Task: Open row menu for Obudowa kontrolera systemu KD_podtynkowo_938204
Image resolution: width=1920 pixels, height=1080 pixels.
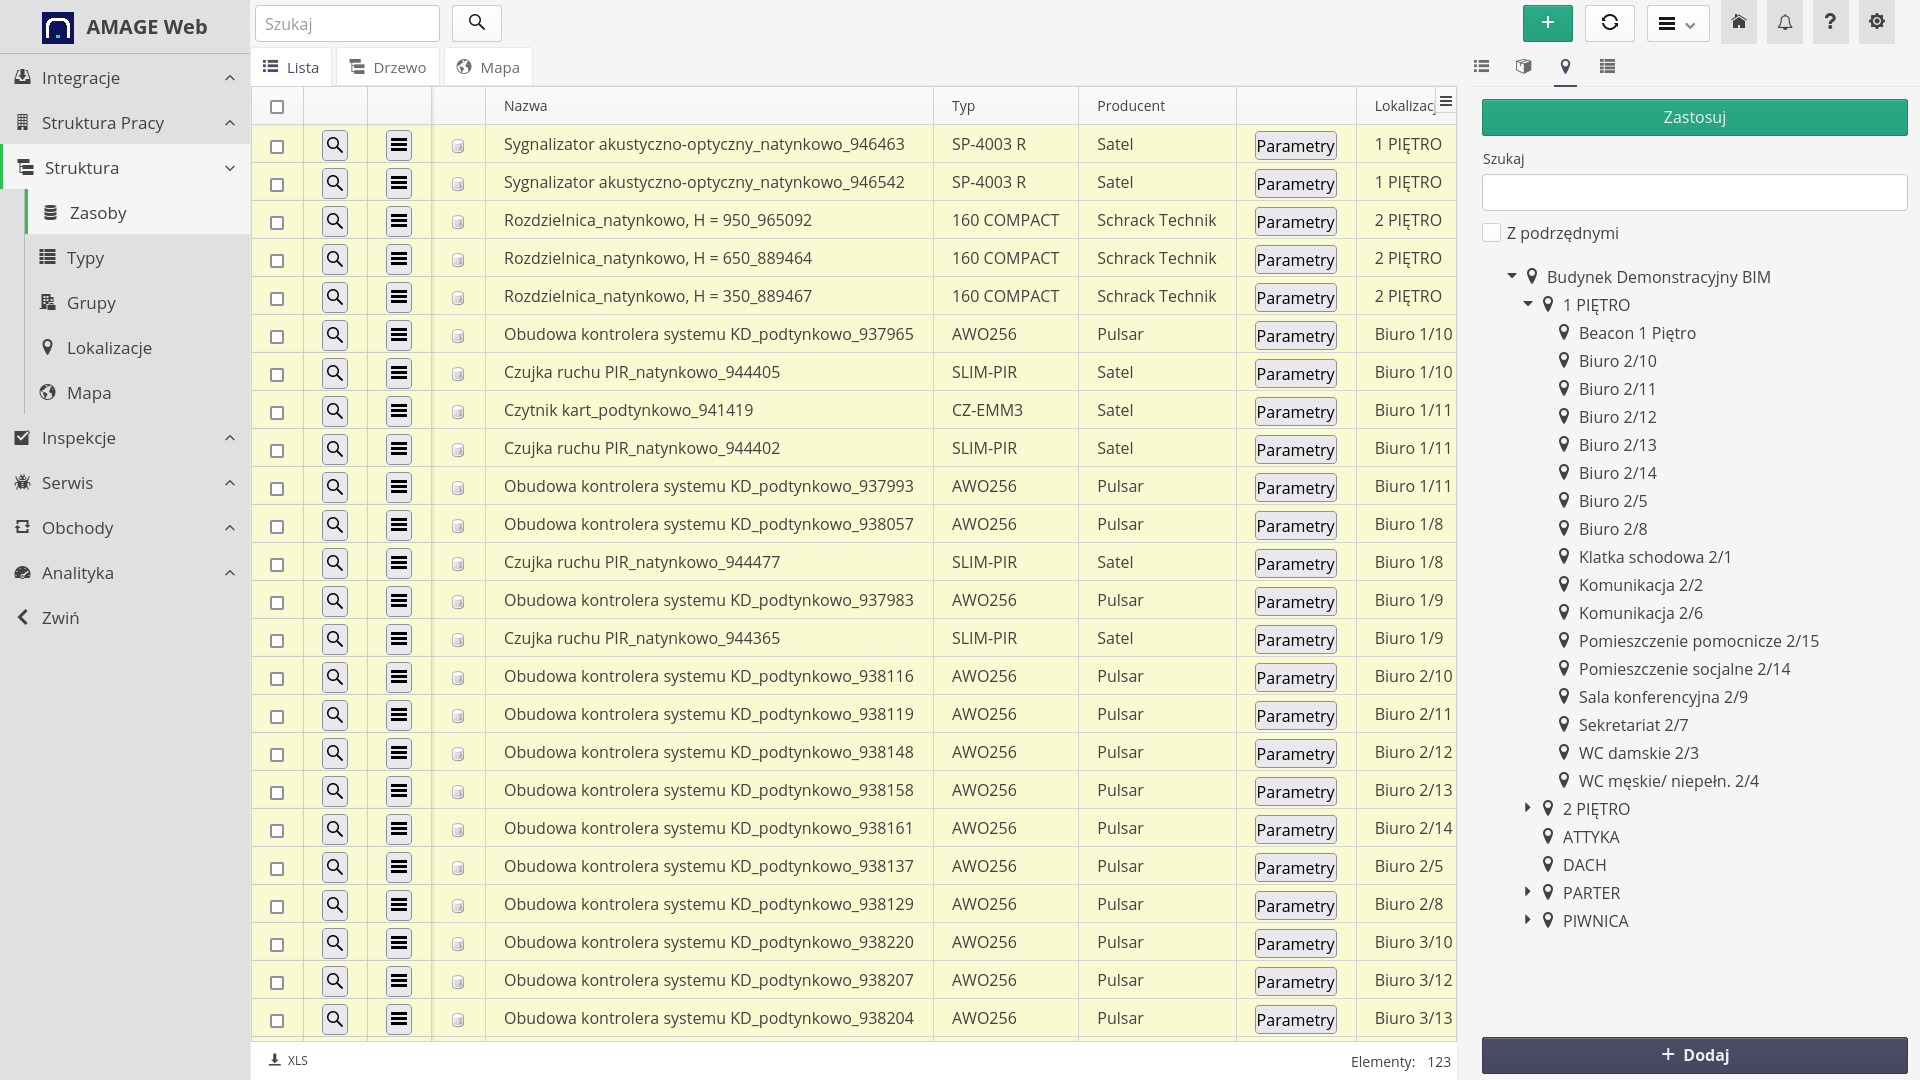Action: tap(399, 1019)
